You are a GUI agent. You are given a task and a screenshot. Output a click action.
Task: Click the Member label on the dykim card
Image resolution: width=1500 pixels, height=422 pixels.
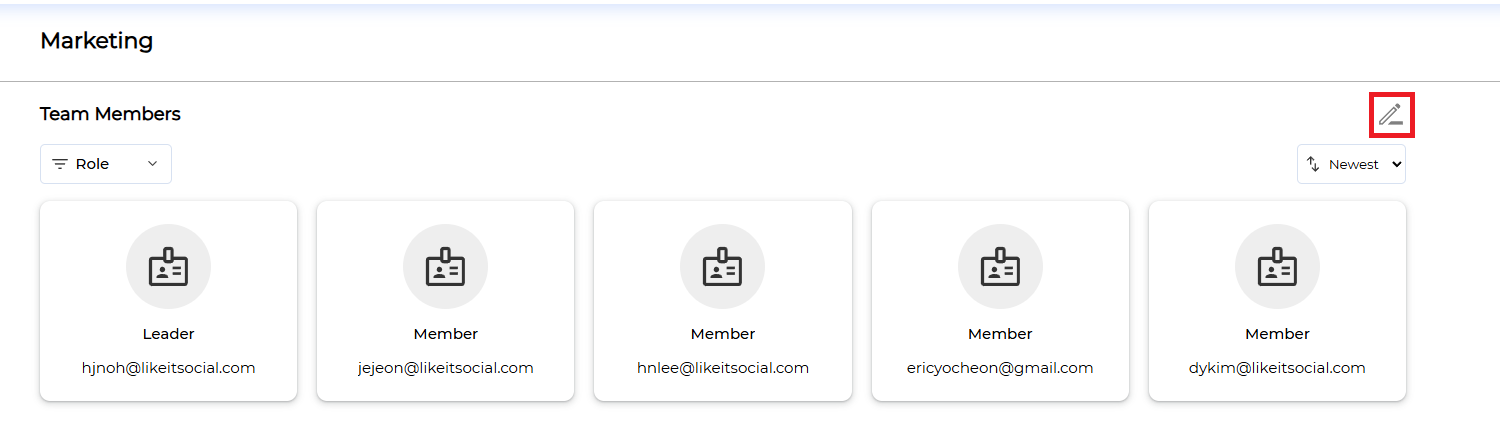pyautogui.click(x=1277, y=334)
